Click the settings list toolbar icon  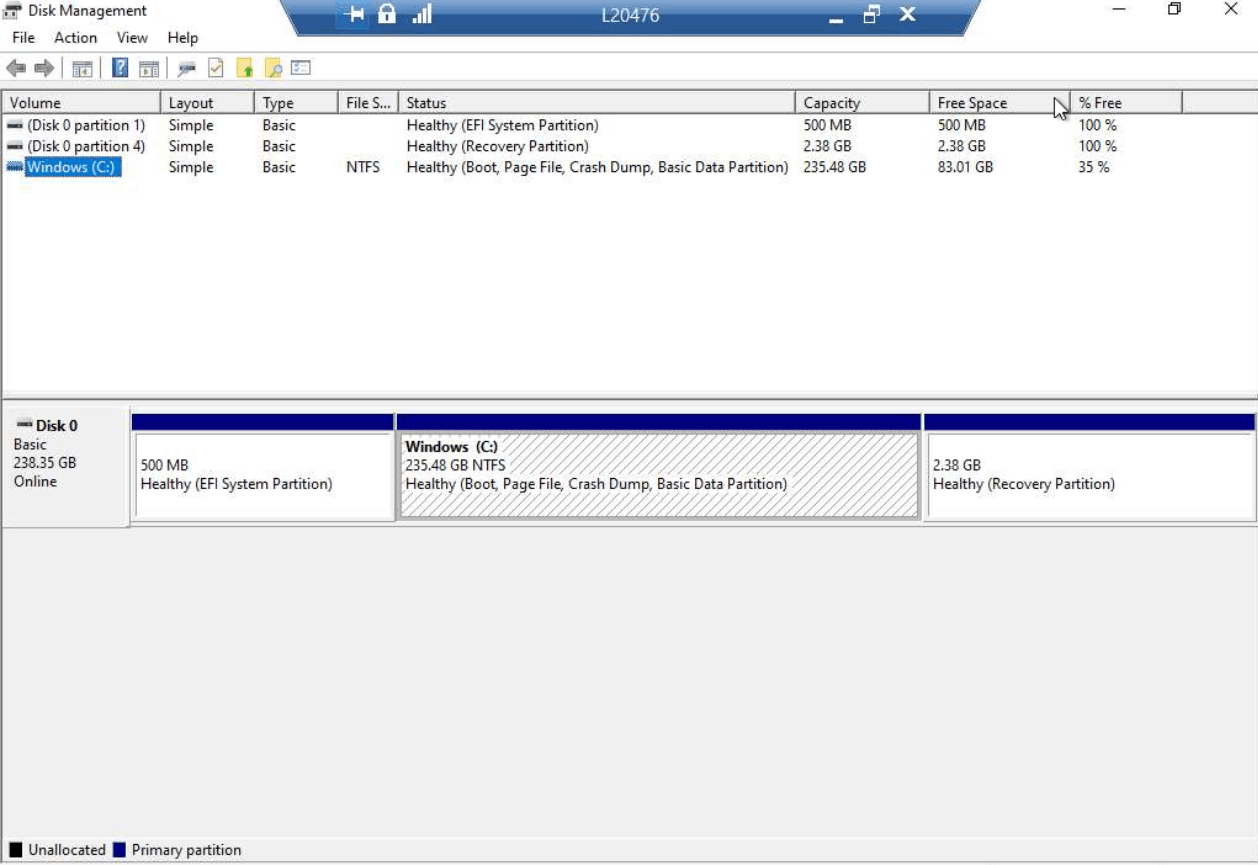click(301, 68)
